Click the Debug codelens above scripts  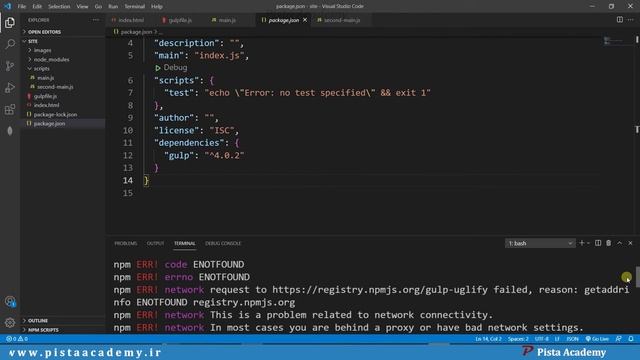[x=171, y=68]
